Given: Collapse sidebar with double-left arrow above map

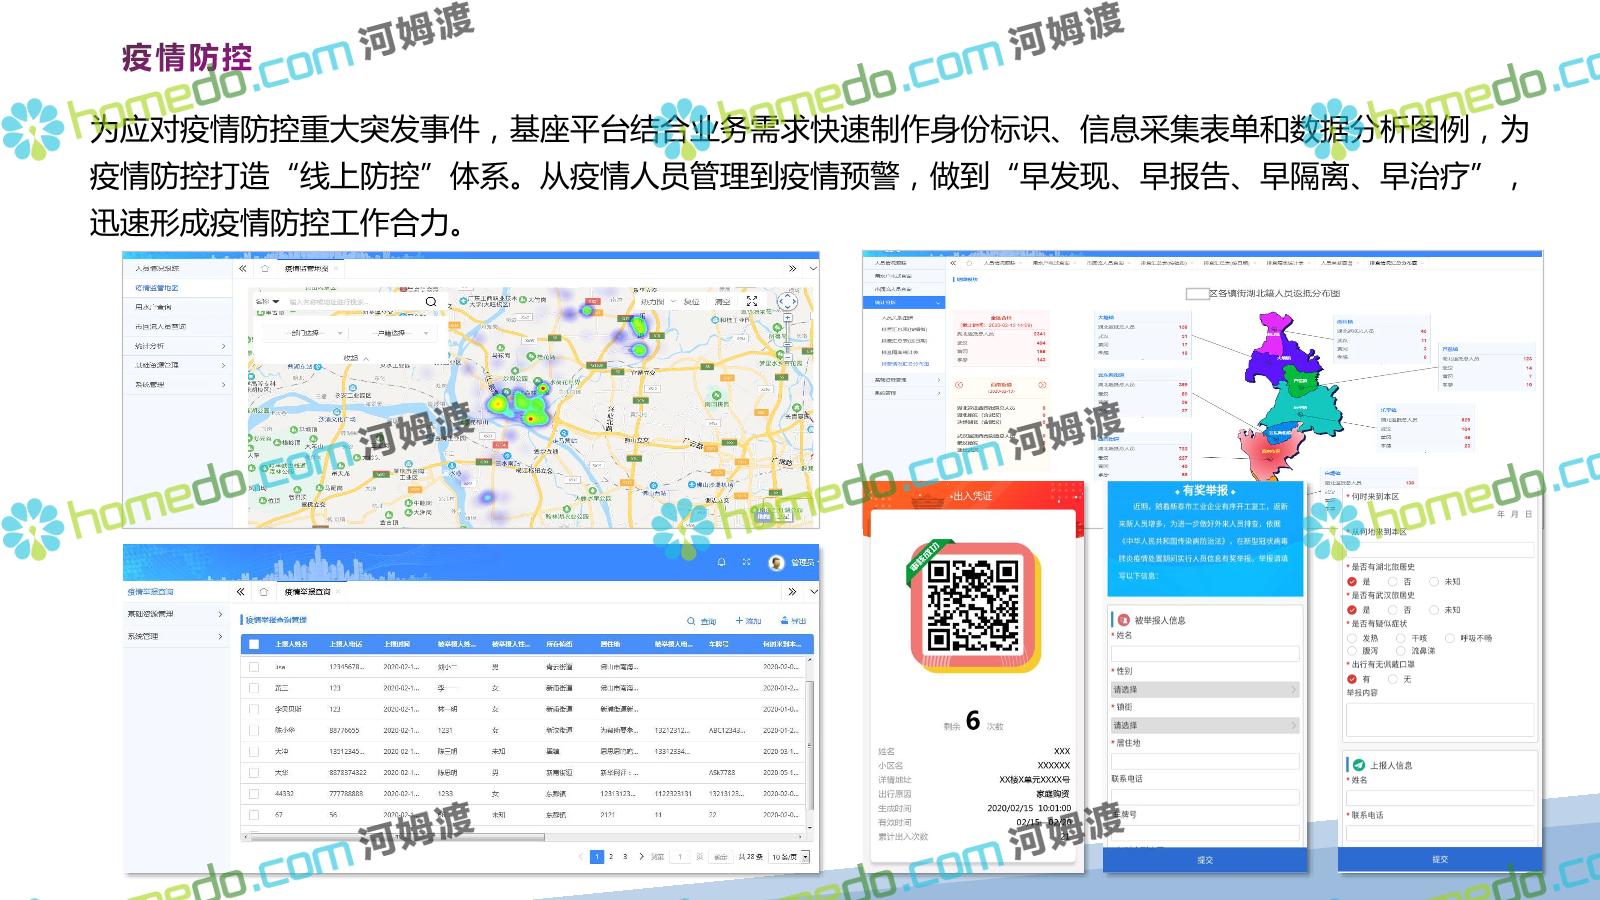Looking at the screenshot, I should [x=242, y=269].
